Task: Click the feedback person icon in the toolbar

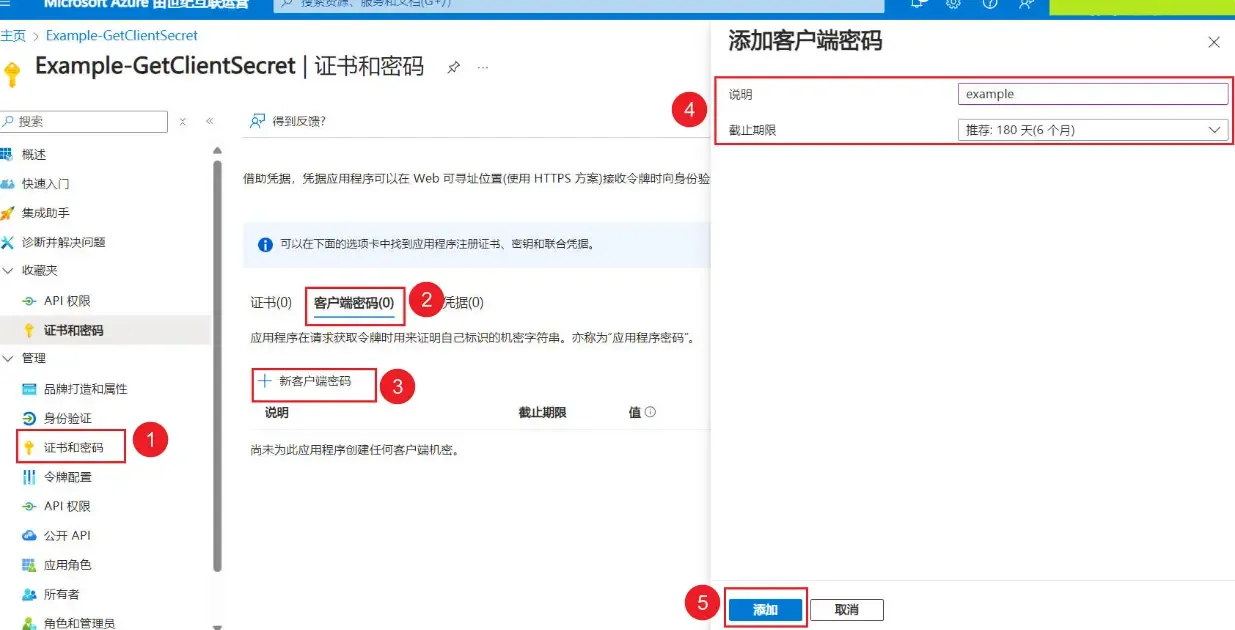Action: pos(257,121)
